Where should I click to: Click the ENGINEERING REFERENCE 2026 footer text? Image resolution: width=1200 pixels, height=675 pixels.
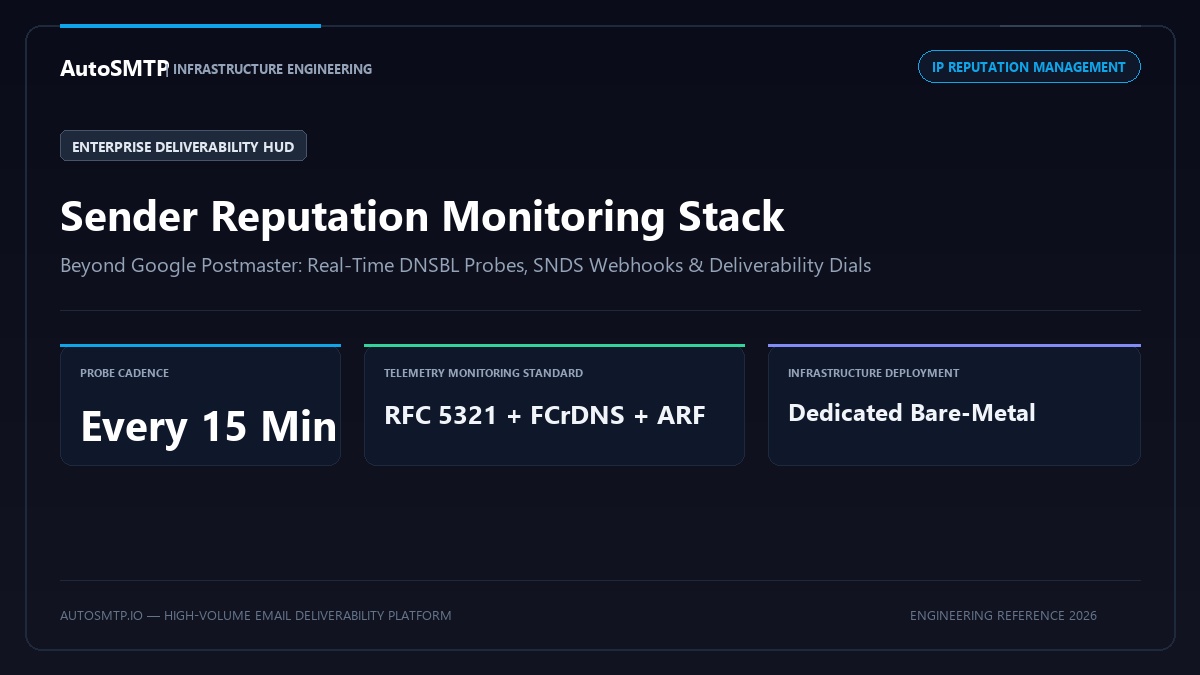point(1003,615)
